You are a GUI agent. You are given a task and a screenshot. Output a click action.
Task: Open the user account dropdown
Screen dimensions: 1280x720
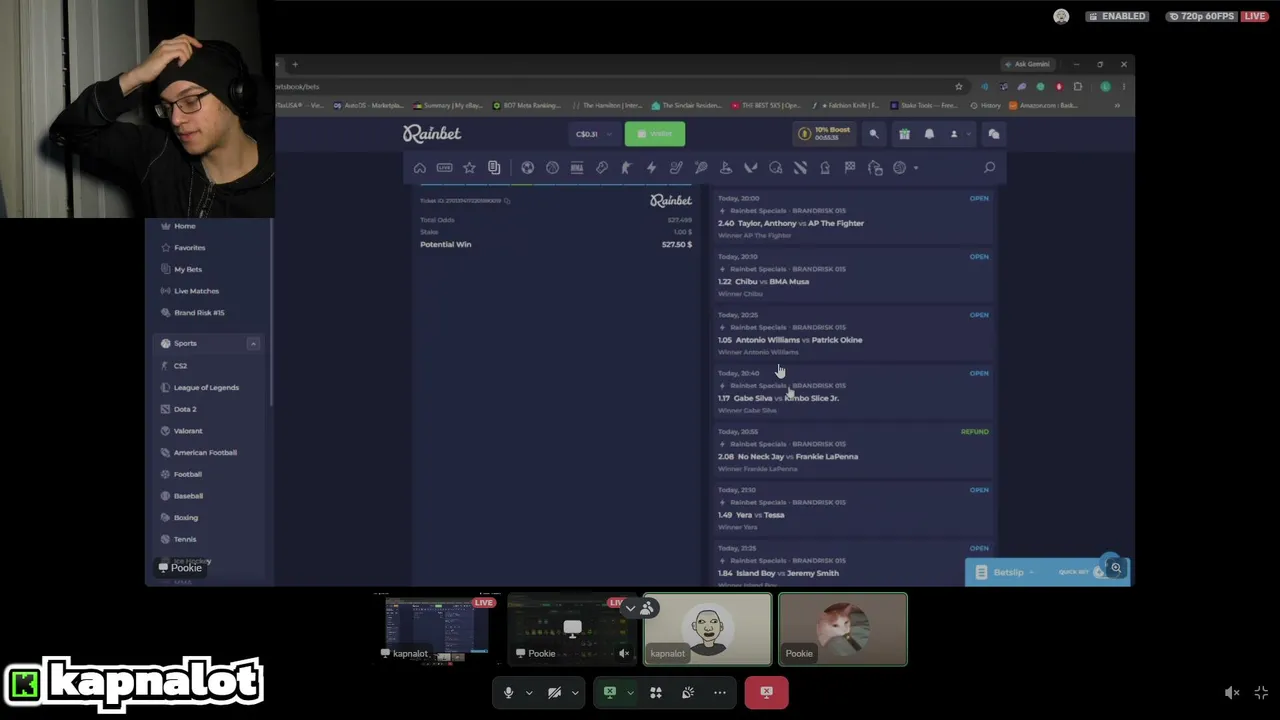(x=959, y=134)
